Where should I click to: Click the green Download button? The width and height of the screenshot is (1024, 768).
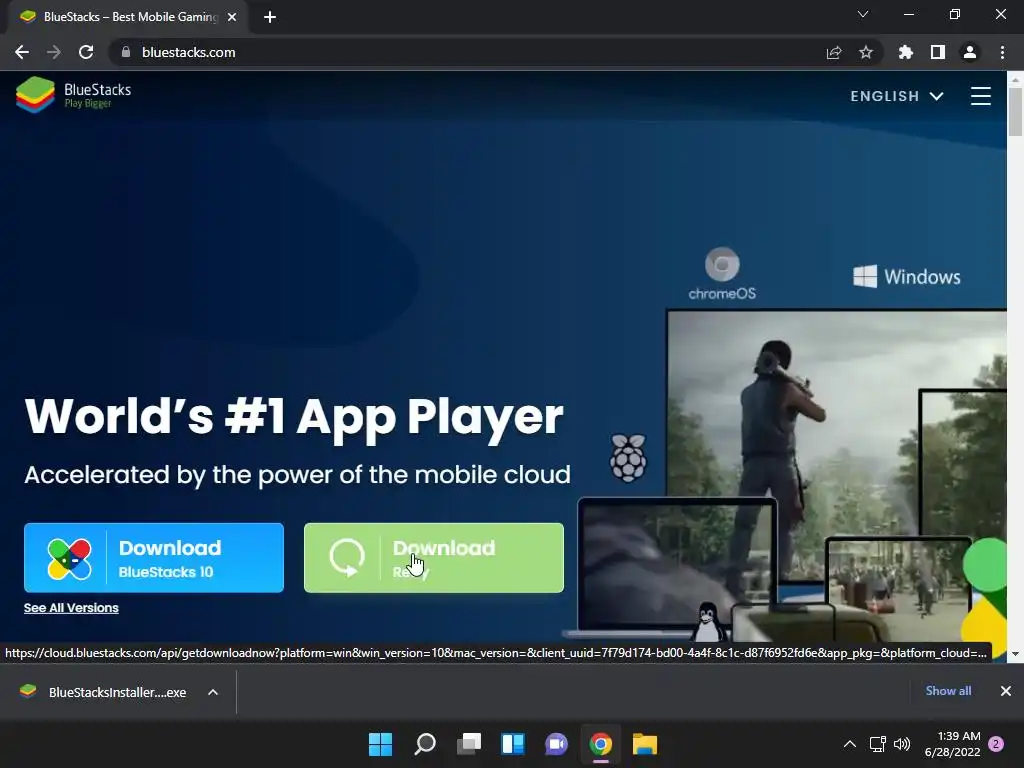click(434, 558)
